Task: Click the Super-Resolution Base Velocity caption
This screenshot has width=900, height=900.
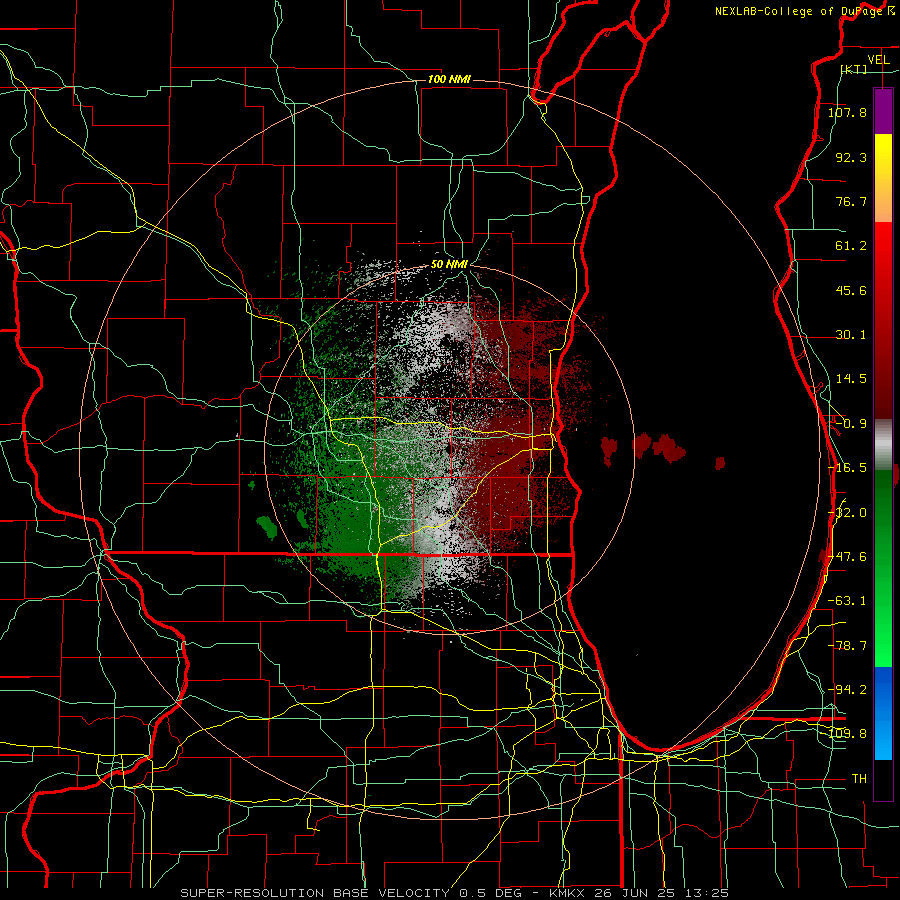Action: (x=454, y=893)
